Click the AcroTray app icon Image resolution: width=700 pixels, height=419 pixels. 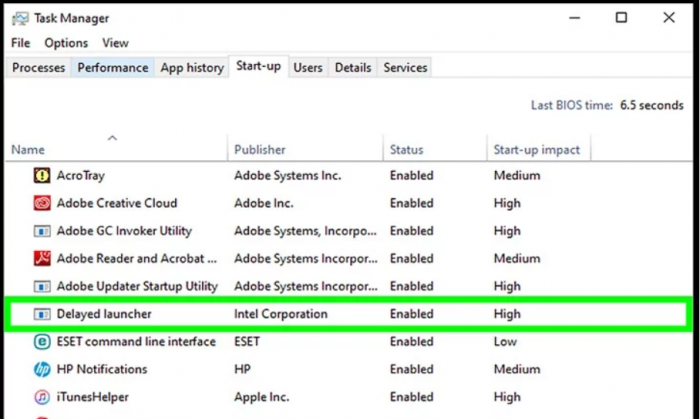coord(42,175)
